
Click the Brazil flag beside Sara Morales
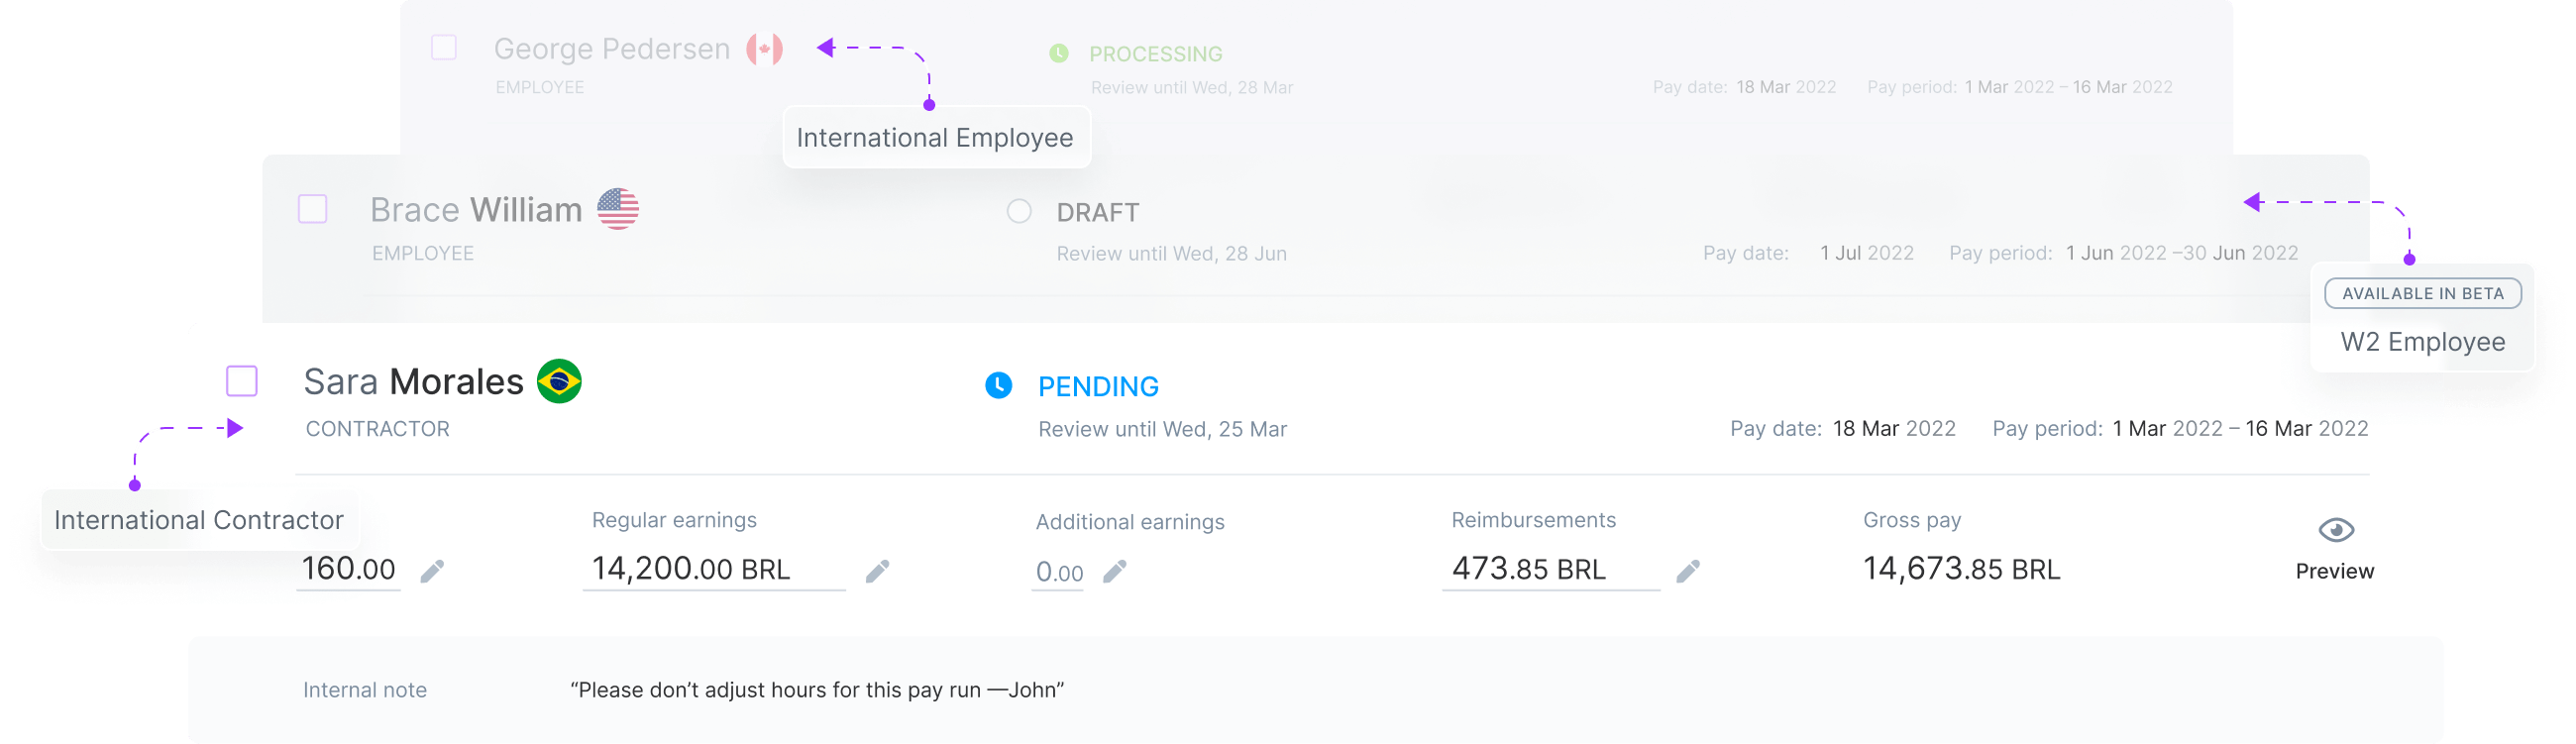coord(559,381)
